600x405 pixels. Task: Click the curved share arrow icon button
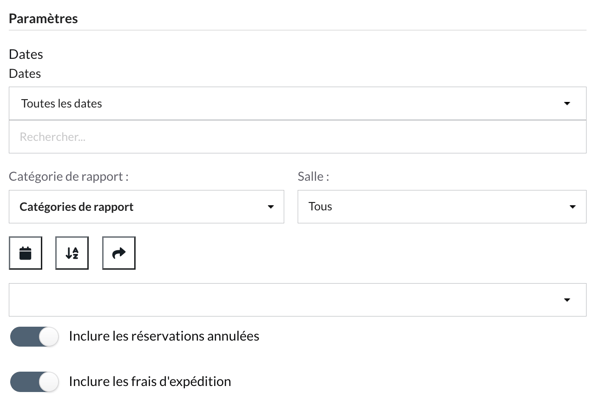[x=119, y=253]
